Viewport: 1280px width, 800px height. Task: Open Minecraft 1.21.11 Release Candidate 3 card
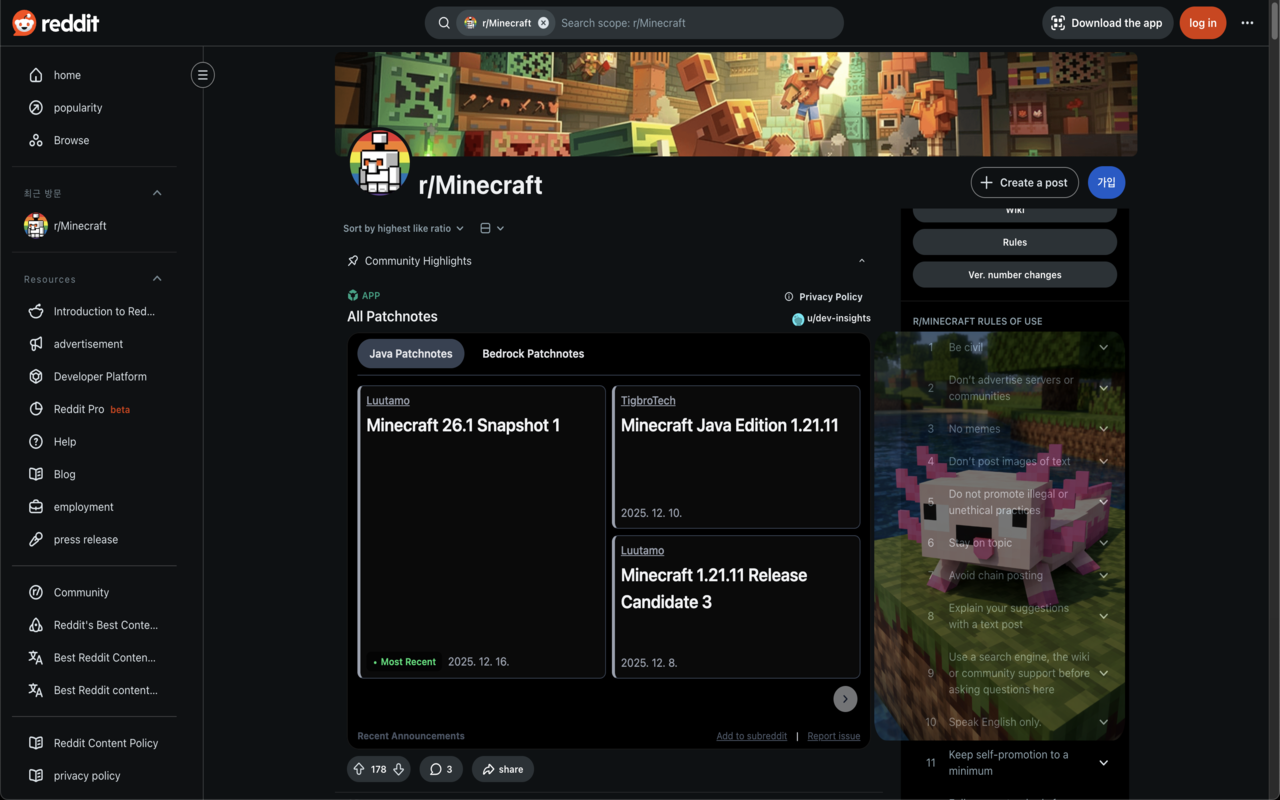coord(736,607)
